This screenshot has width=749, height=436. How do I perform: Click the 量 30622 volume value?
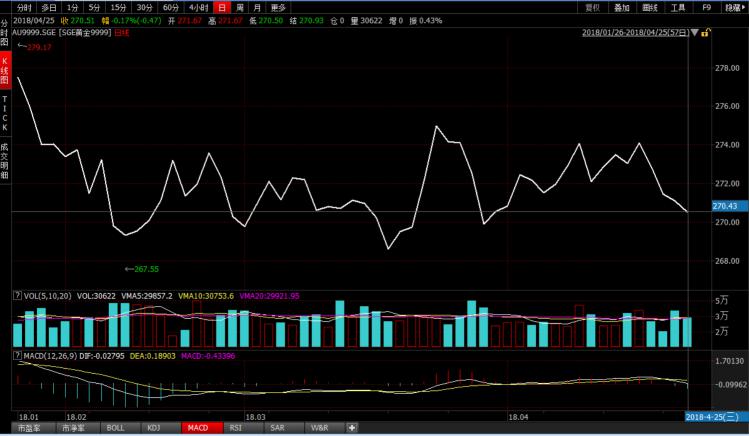point(366,21)
